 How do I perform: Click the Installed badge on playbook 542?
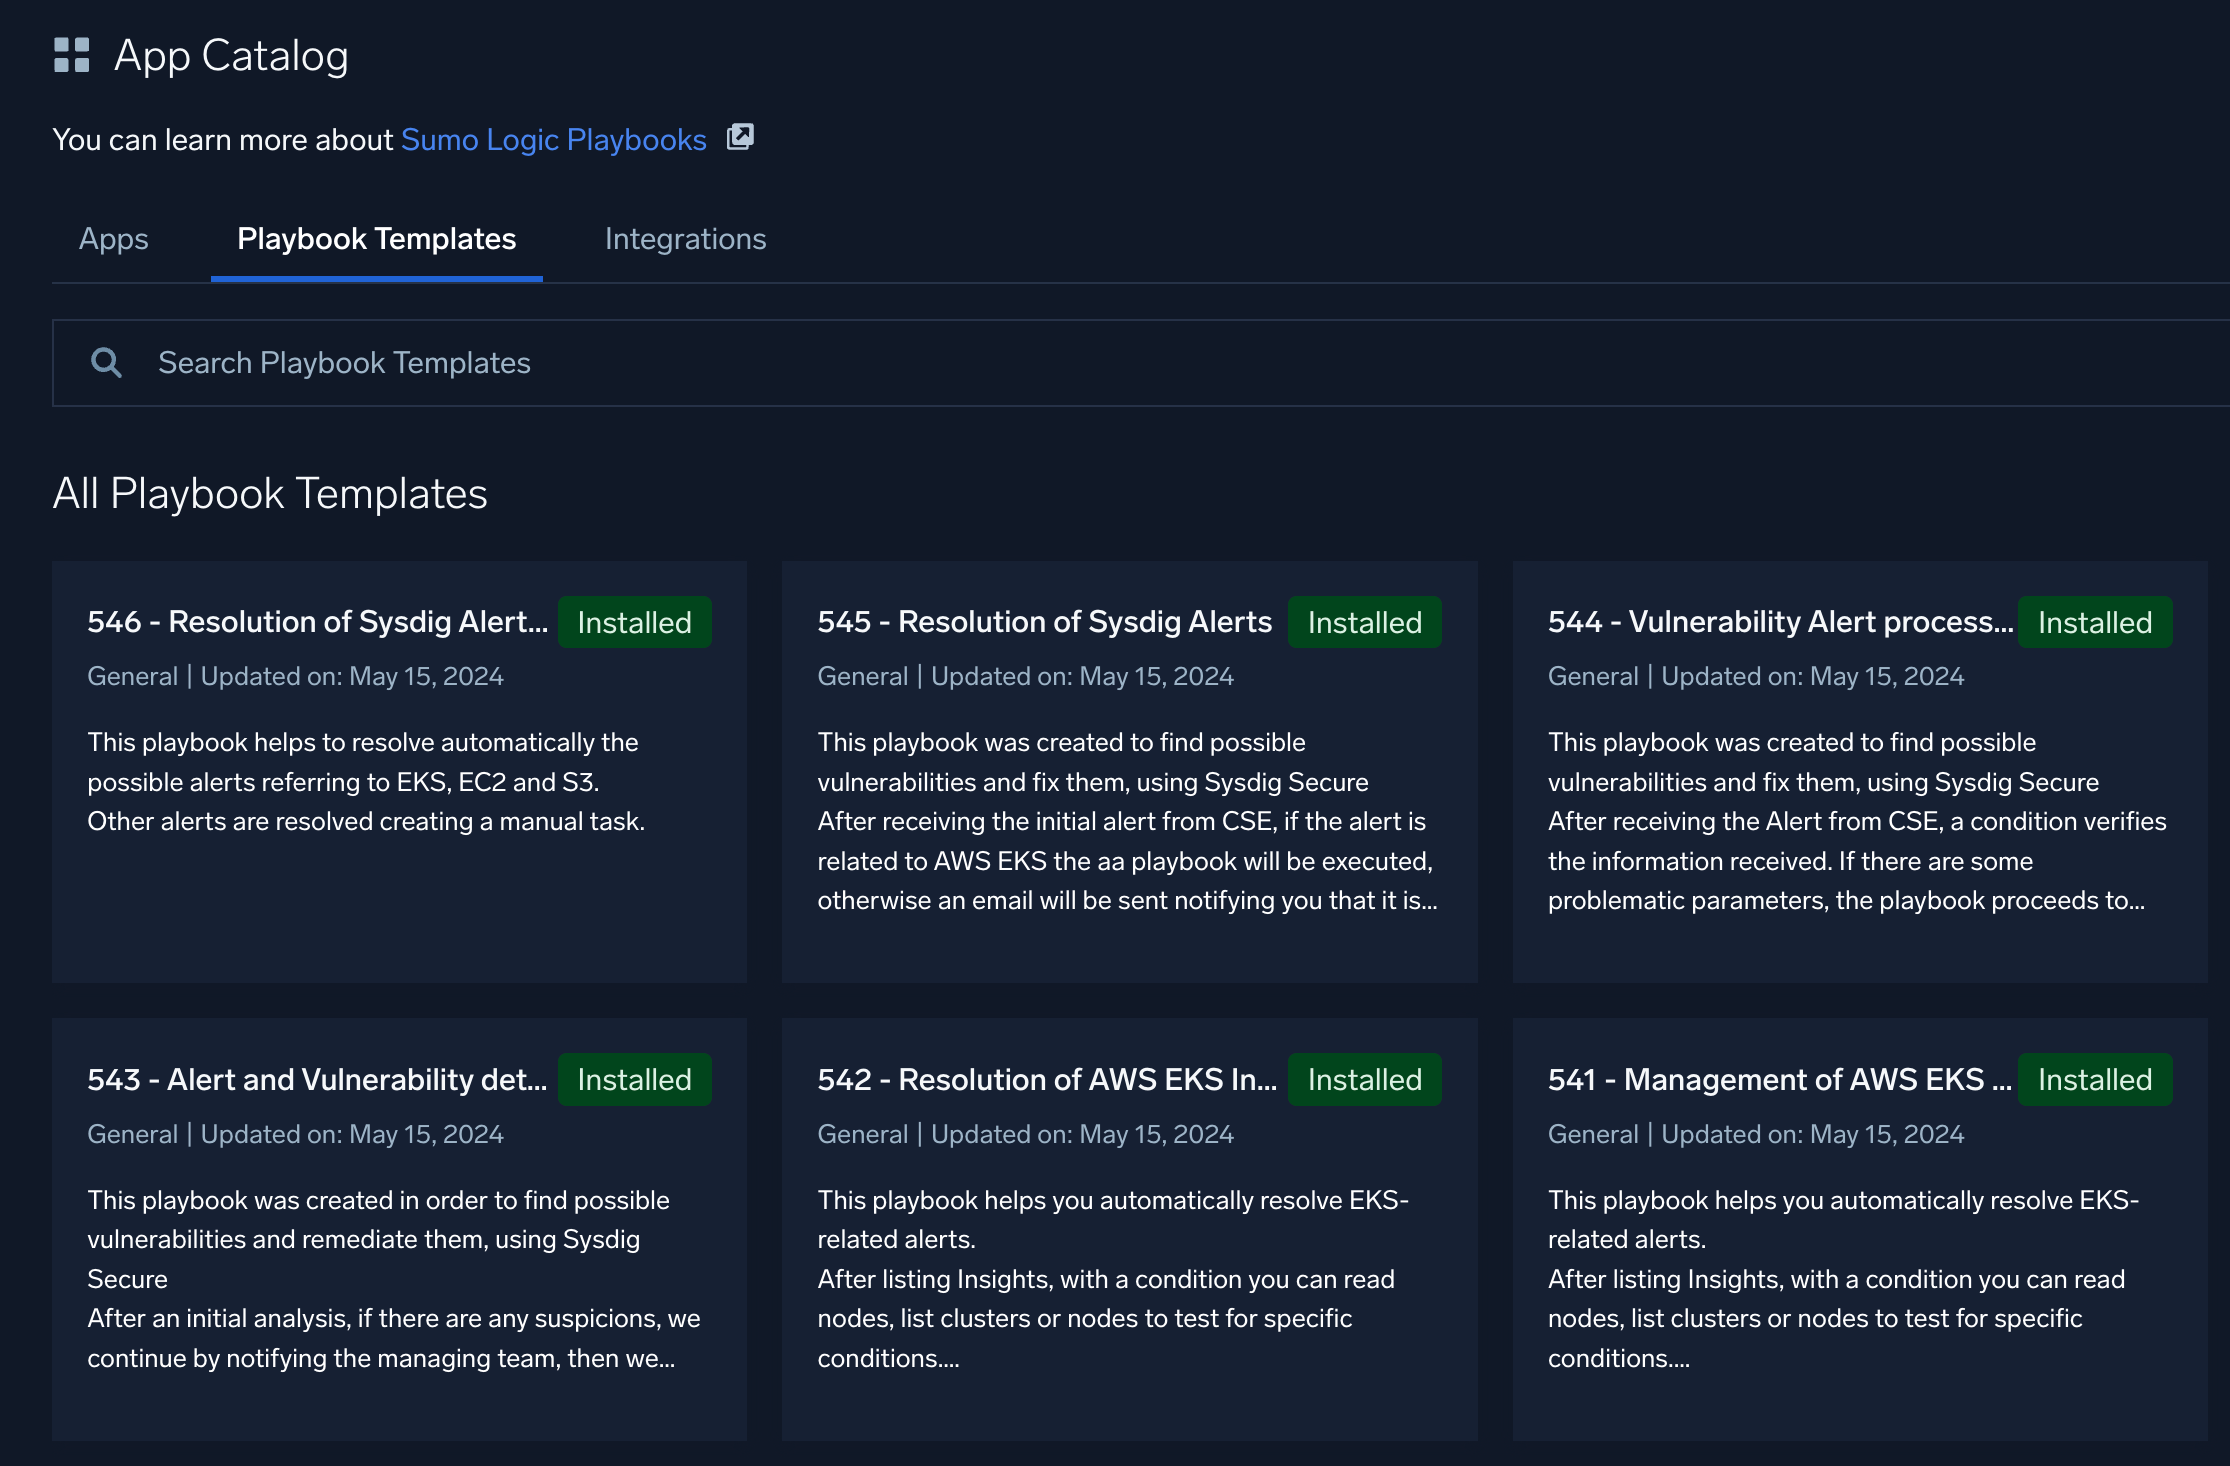1364,1080
